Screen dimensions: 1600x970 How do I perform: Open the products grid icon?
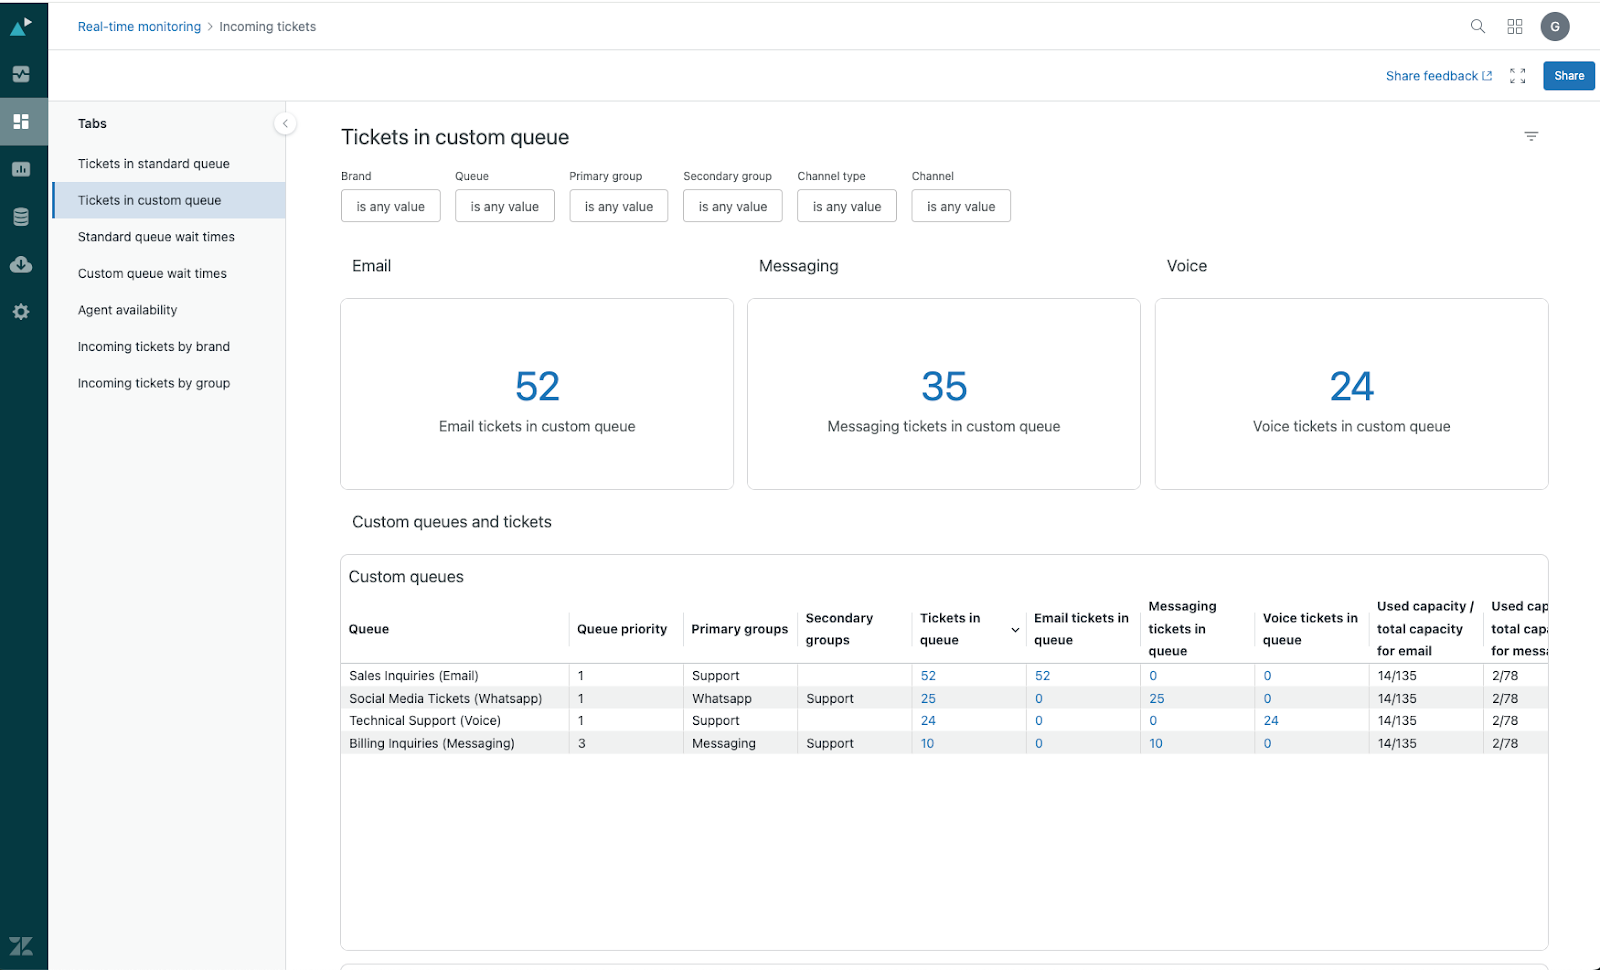(x=1515, y=27)
